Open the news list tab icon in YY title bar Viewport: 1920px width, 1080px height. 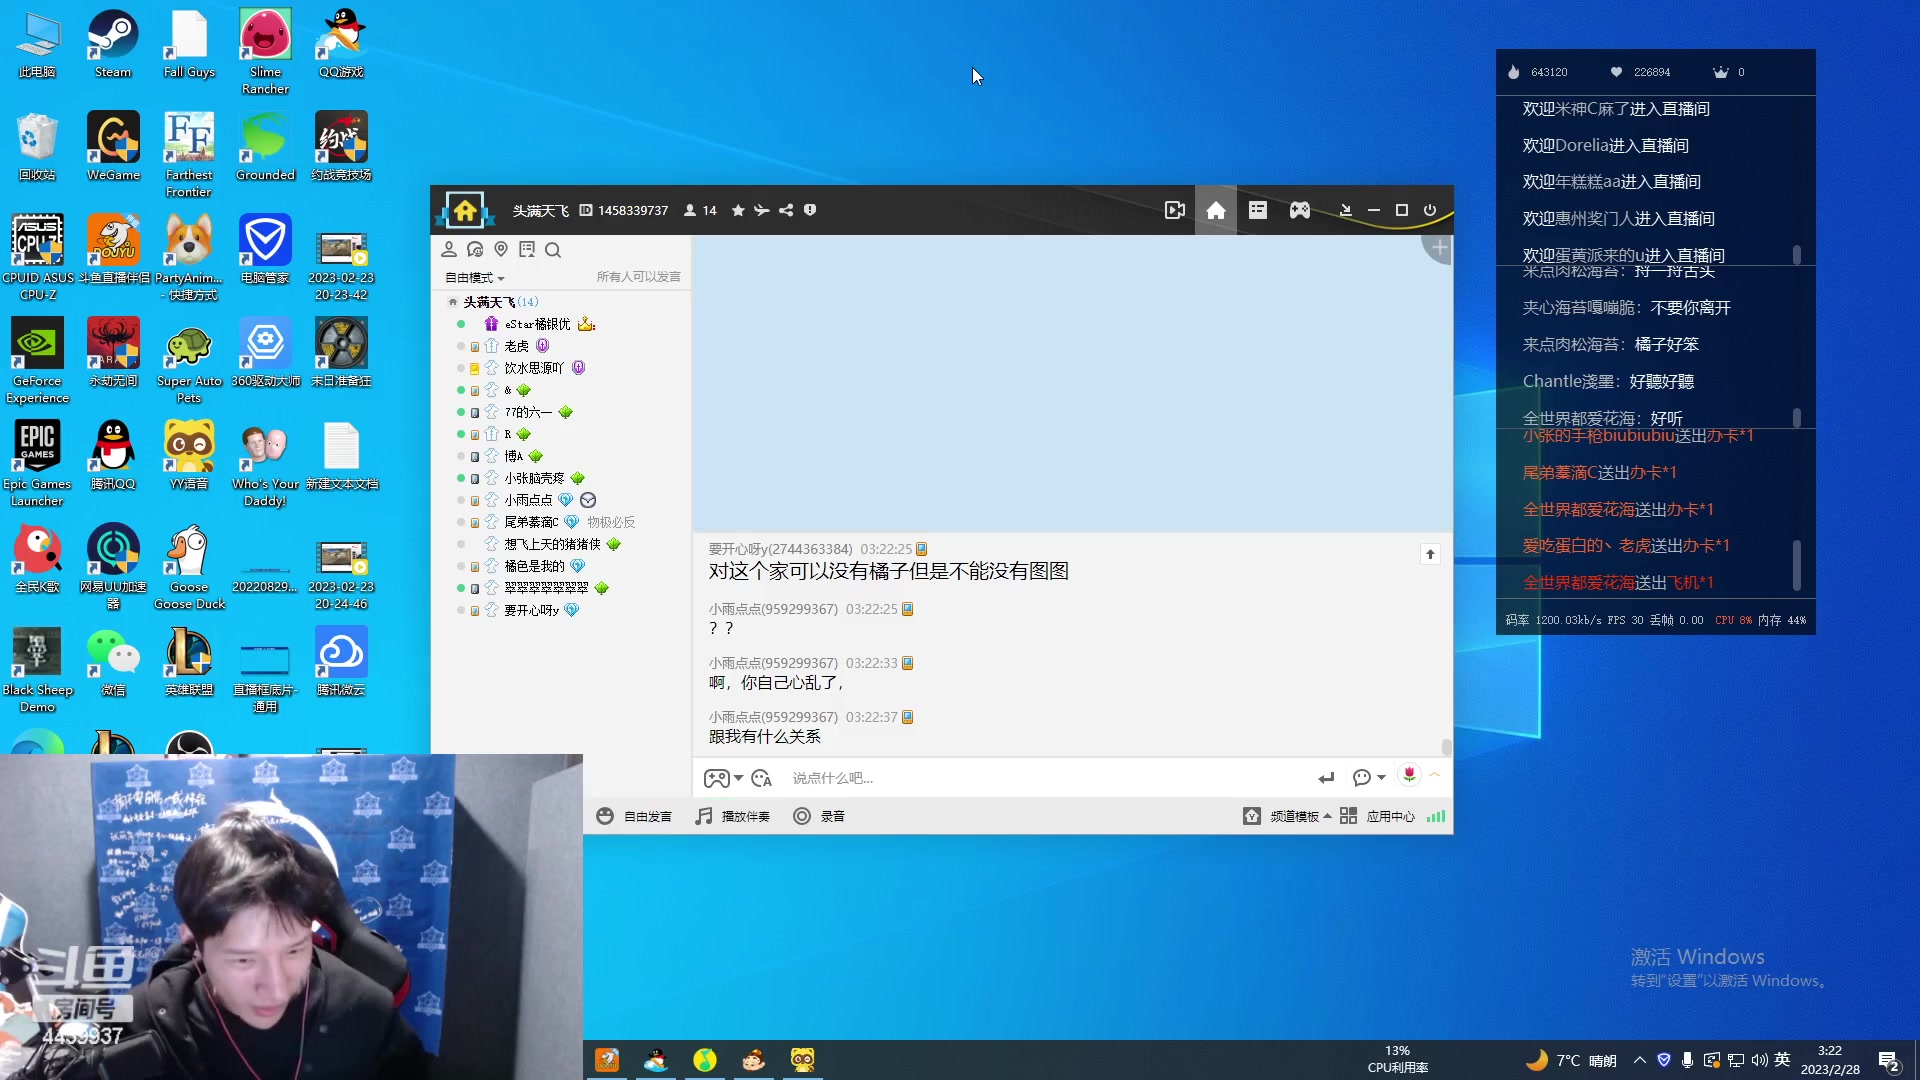point(1258,210)
